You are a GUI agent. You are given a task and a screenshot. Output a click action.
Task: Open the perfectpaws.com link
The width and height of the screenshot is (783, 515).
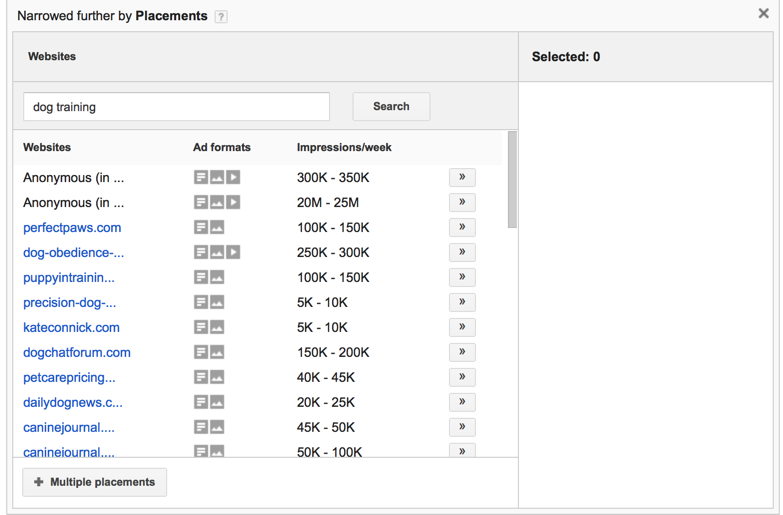coord(72,228)
